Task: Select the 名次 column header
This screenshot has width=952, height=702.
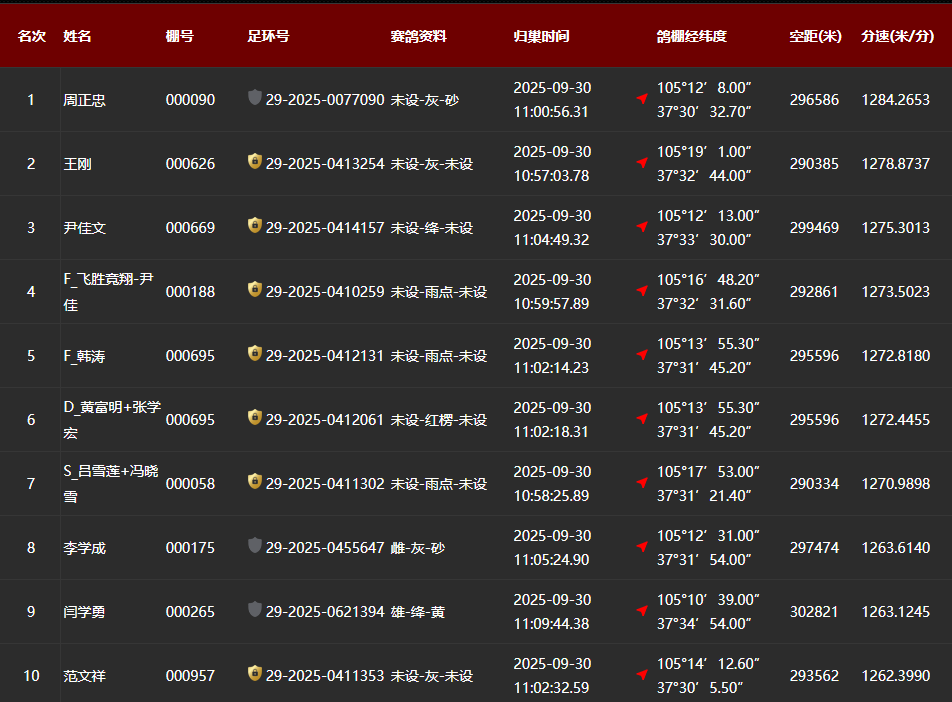Action: 31,36
